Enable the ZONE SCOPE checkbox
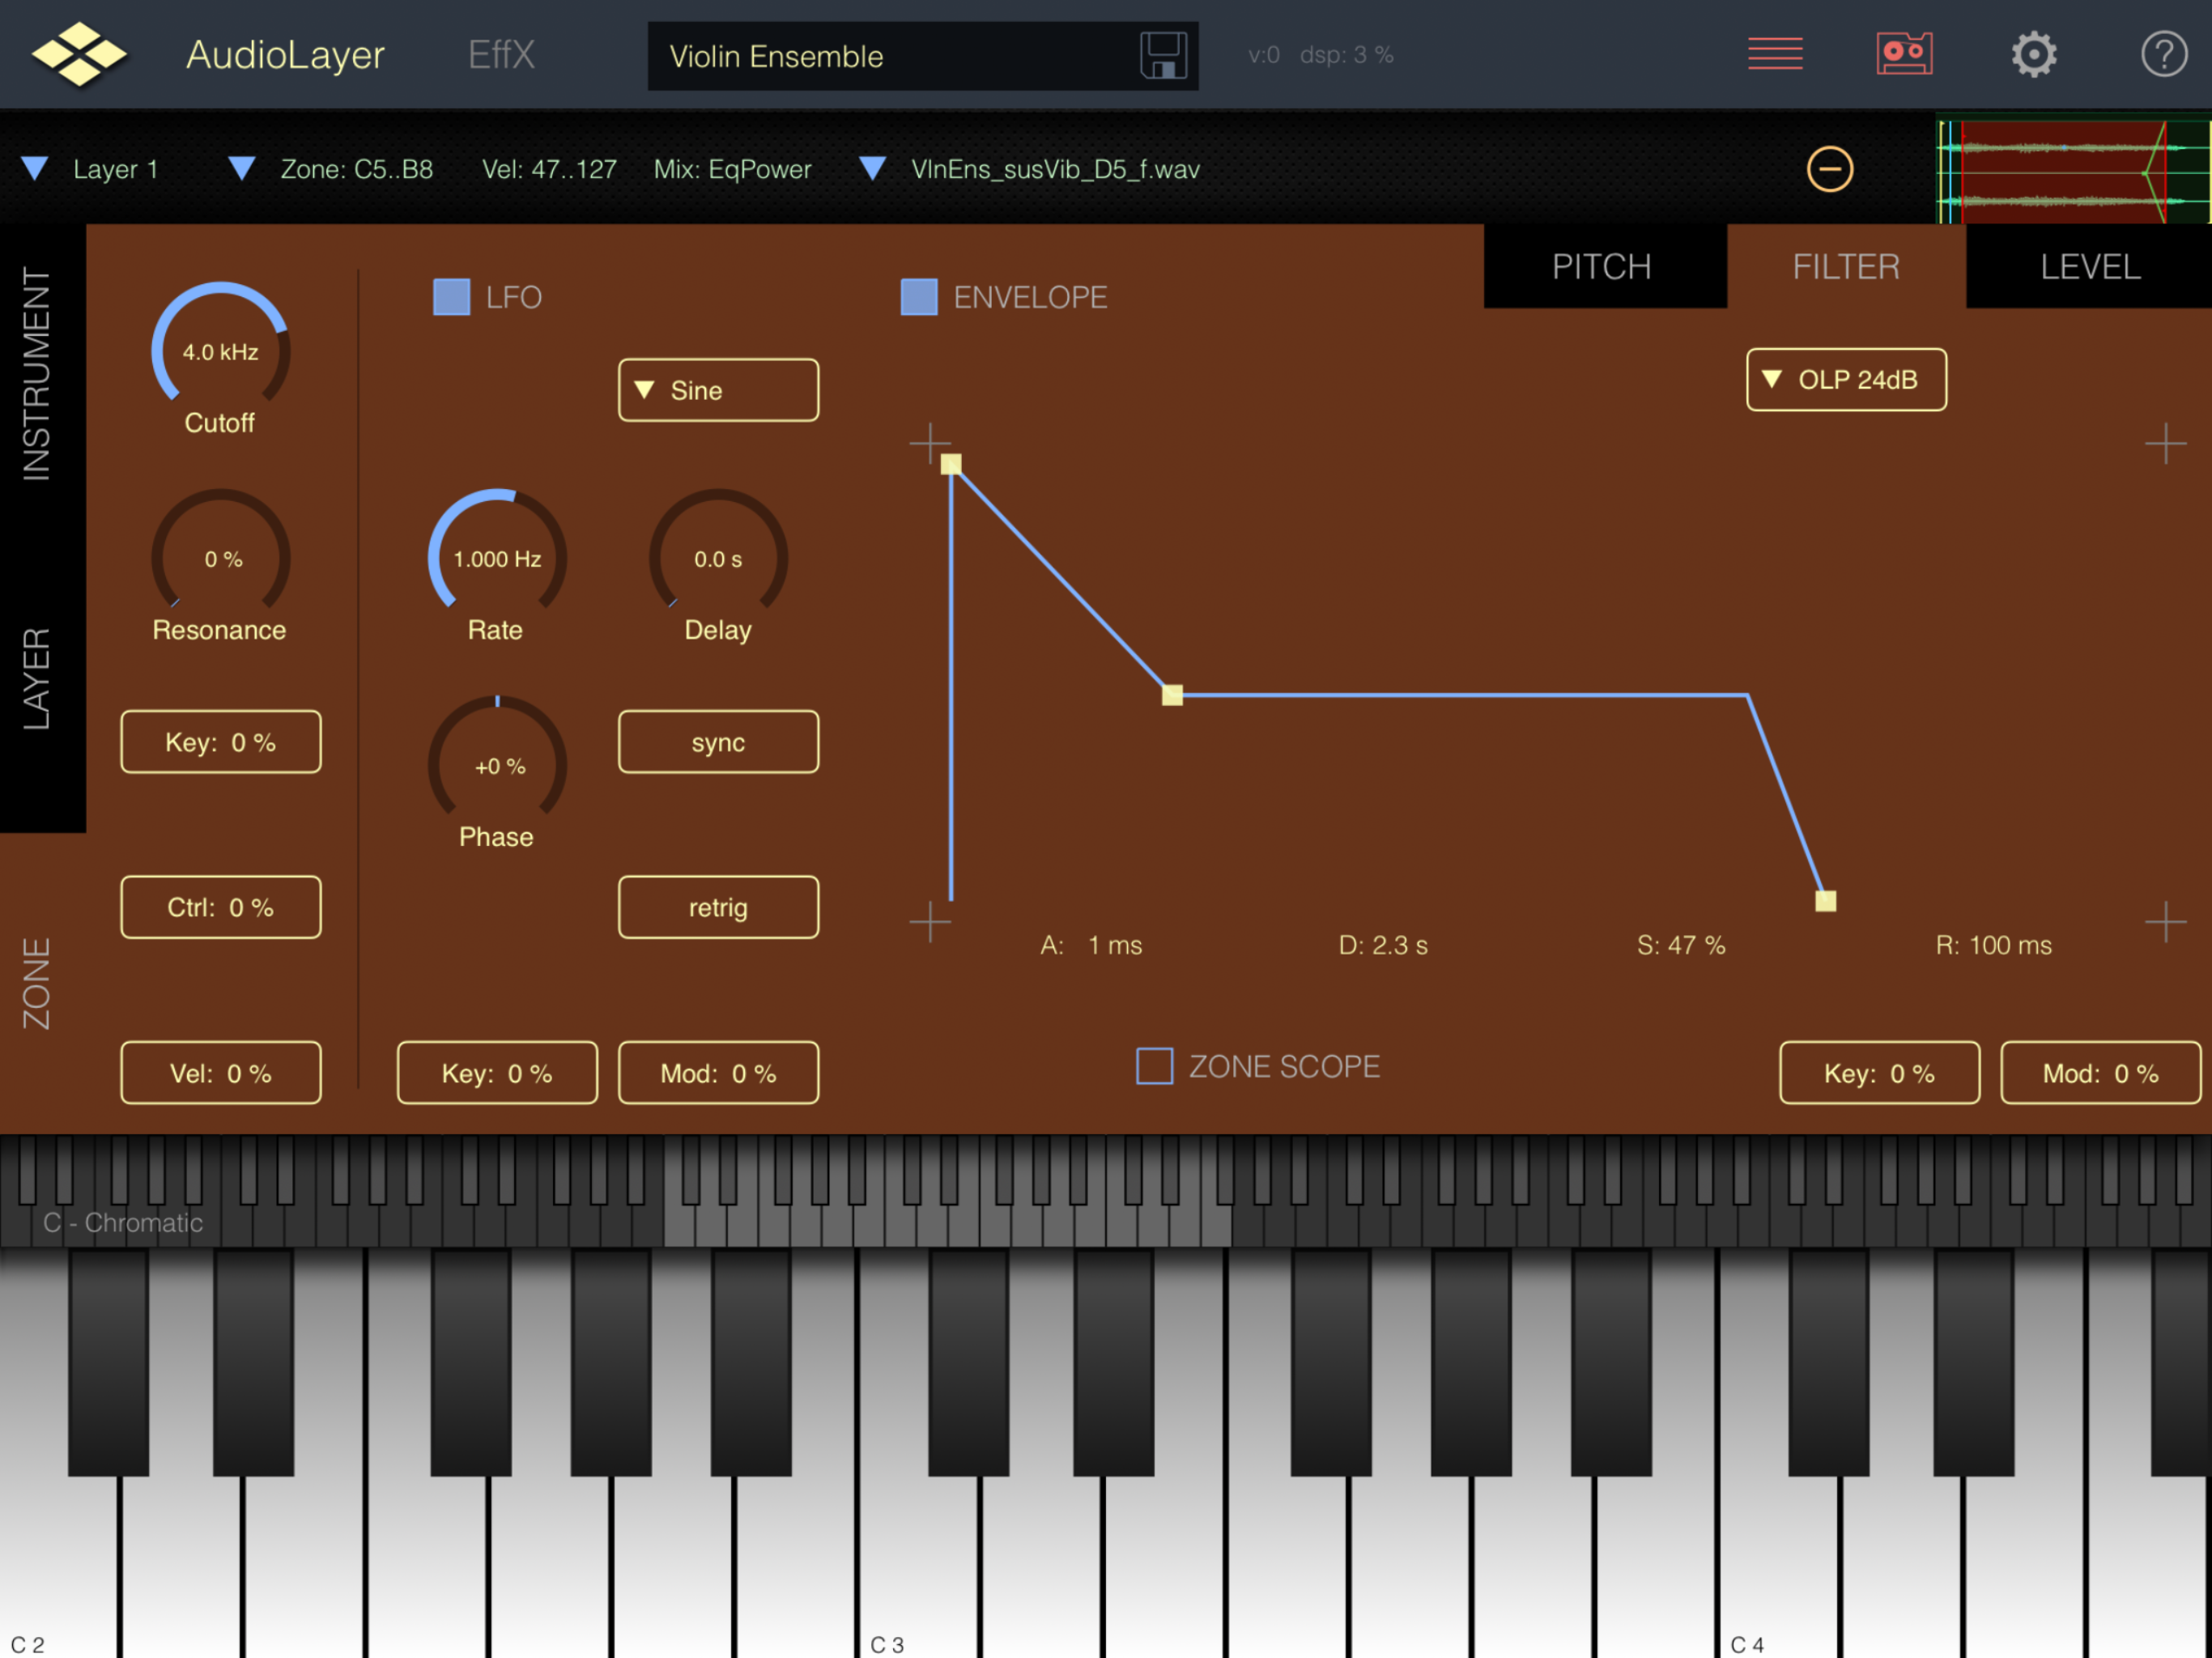 1154,1066
